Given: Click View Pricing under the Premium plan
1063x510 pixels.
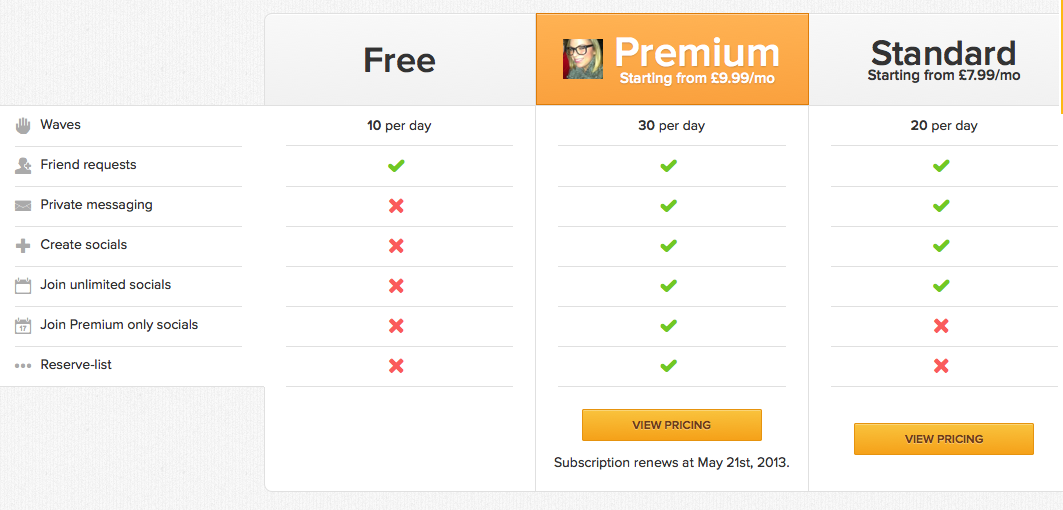Looking at the screenshot, I should point(672,425).
